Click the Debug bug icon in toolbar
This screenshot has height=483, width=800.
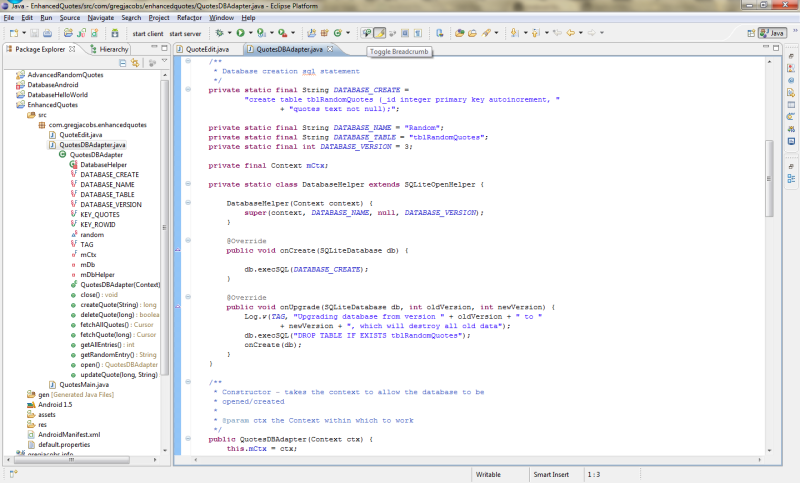pos(219,33)
